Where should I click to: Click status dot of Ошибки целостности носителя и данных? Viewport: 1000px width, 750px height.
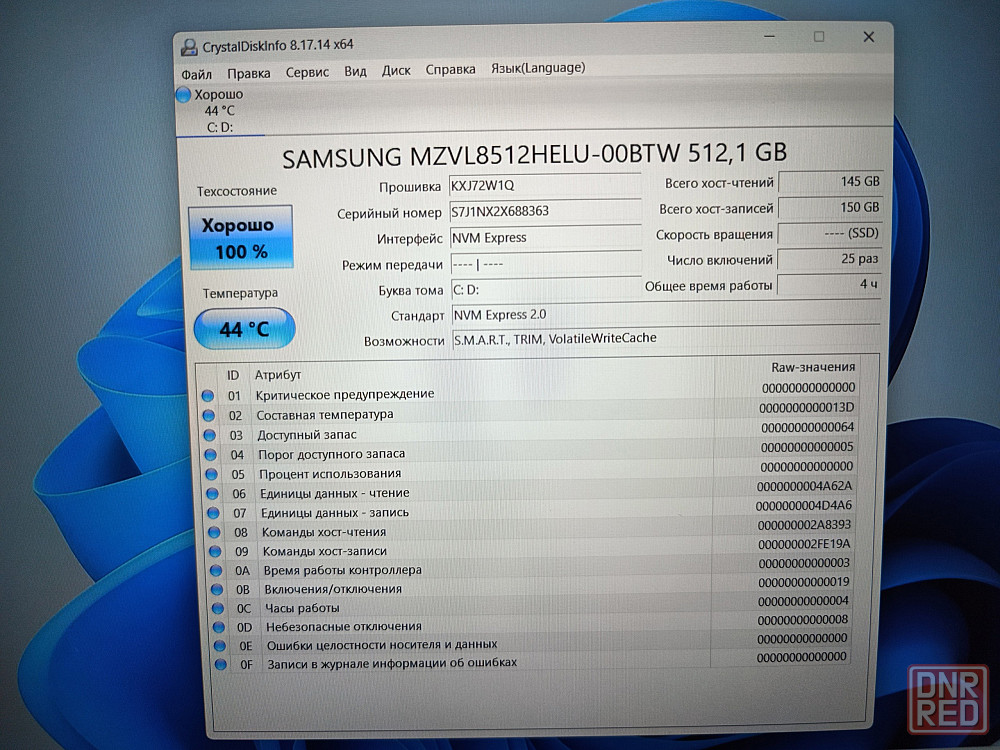click(x=220, y=645)
